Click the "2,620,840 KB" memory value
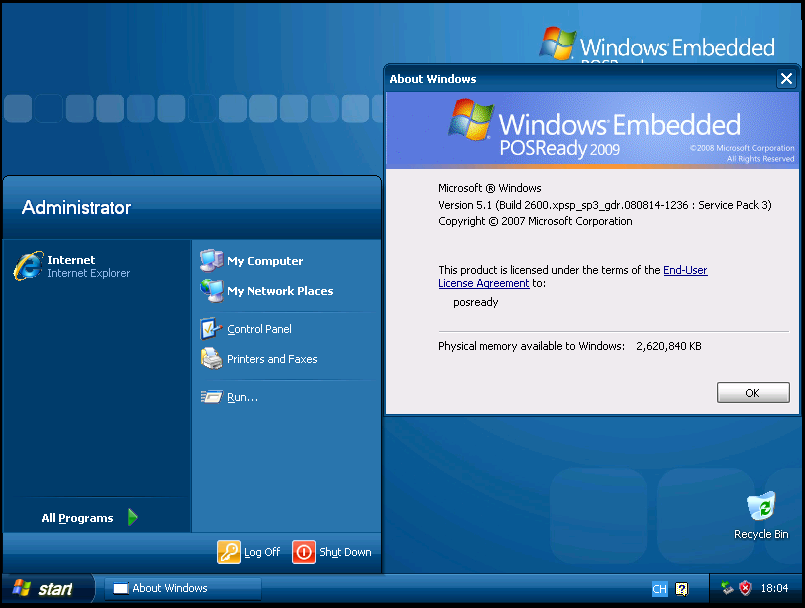The image size is (805, 608). click(x=668, y=346)
